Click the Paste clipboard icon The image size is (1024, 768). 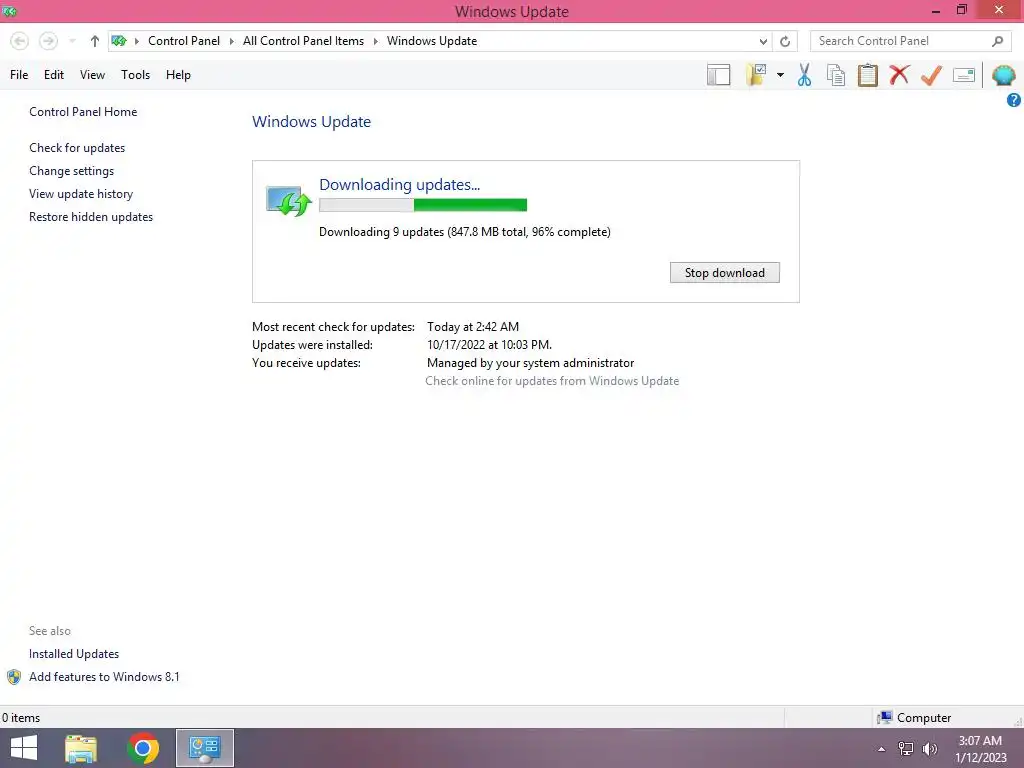point(868,75)
